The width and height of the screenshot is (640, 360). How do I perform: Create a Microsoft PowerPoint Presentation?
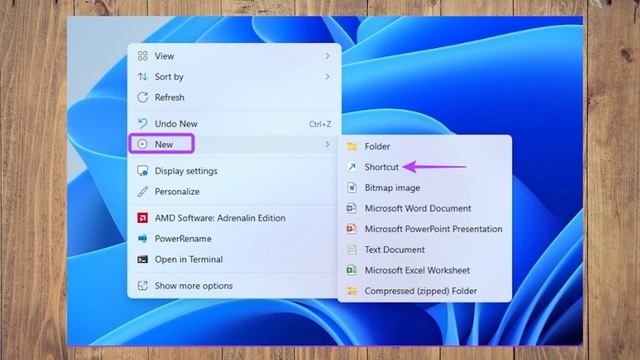tap(424, 229)
